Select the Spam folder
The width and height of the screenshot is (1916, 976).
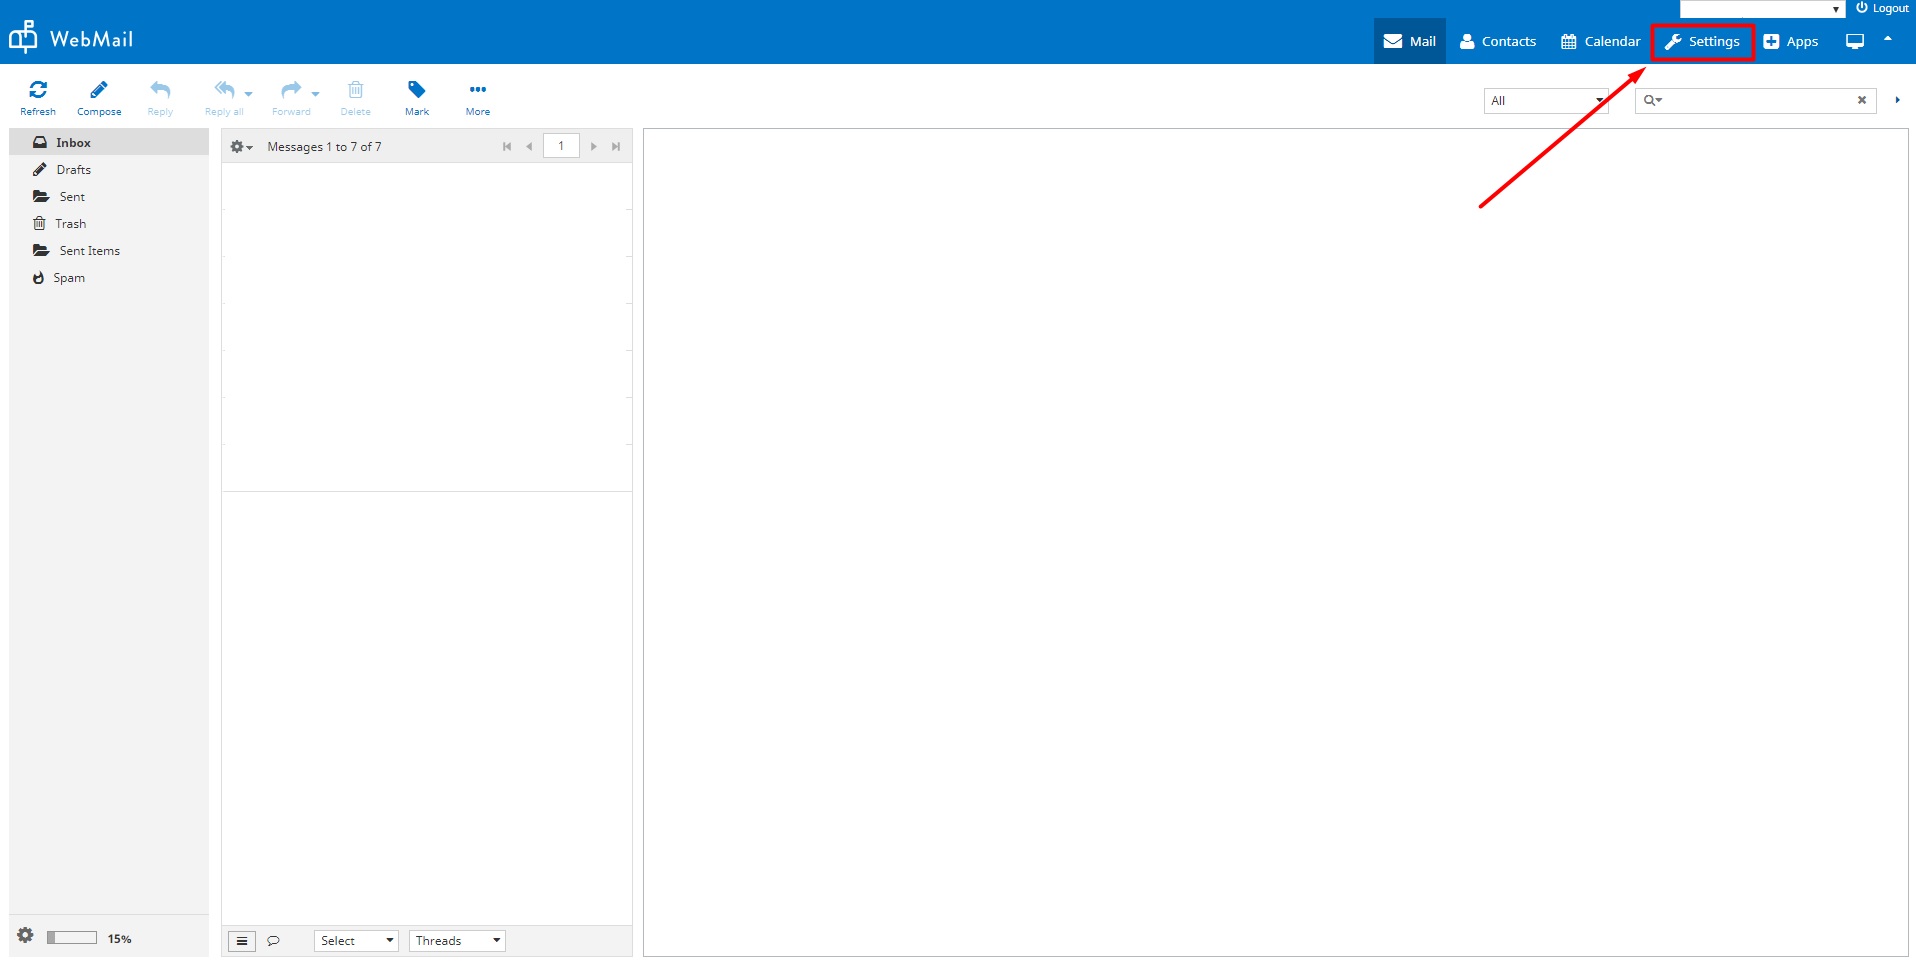click(69, 278)
